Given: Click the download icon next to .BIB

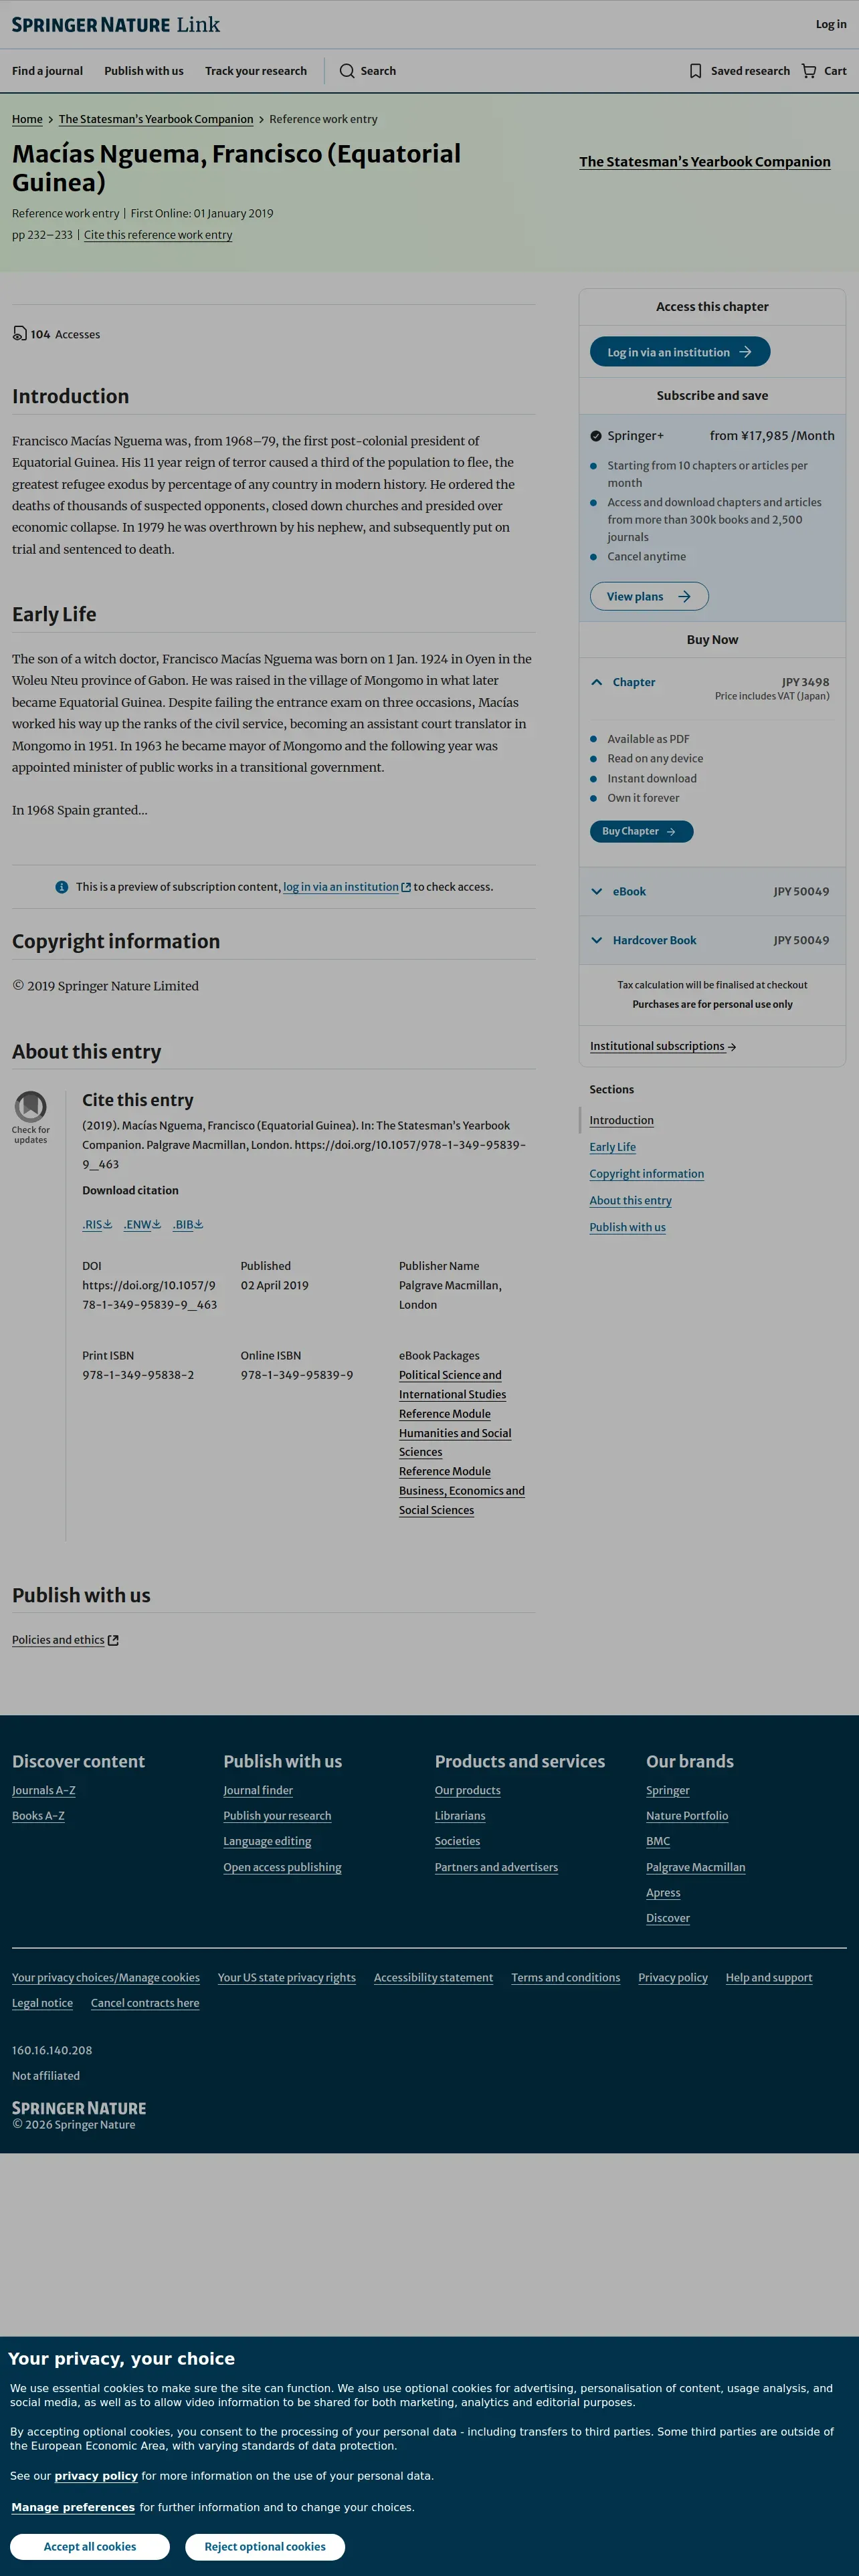Looking at the screenshot, I should tap(198, 1224).
